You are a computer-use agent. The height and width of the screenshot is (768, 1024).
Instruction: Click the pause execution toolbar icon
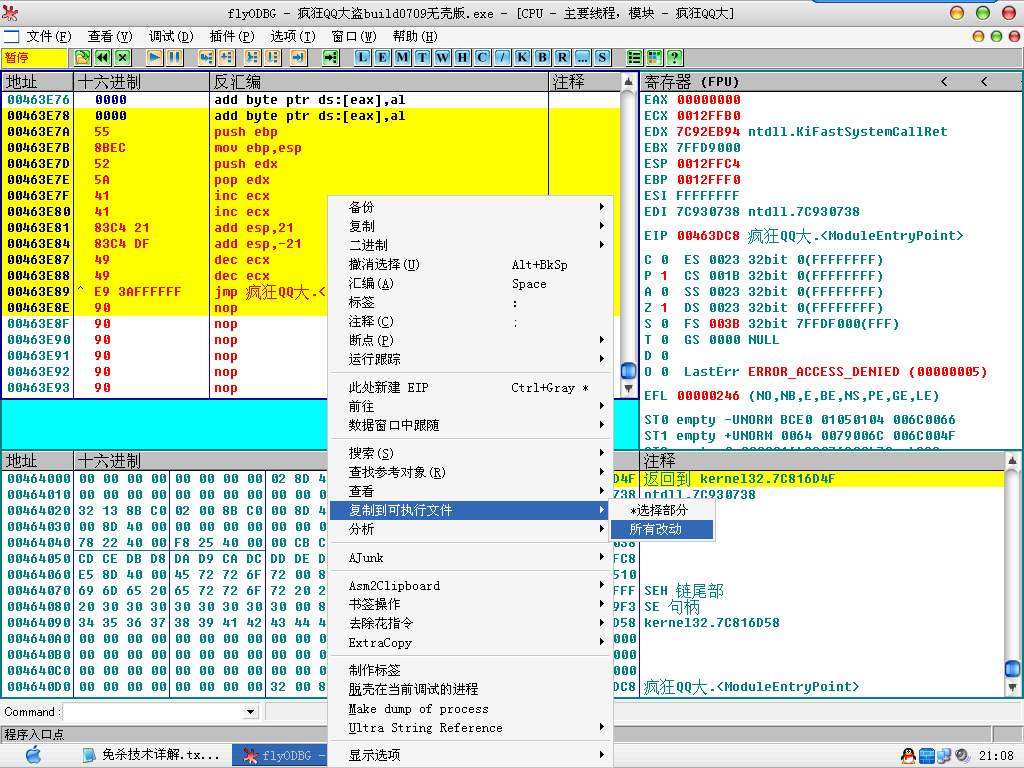point(174,57)
